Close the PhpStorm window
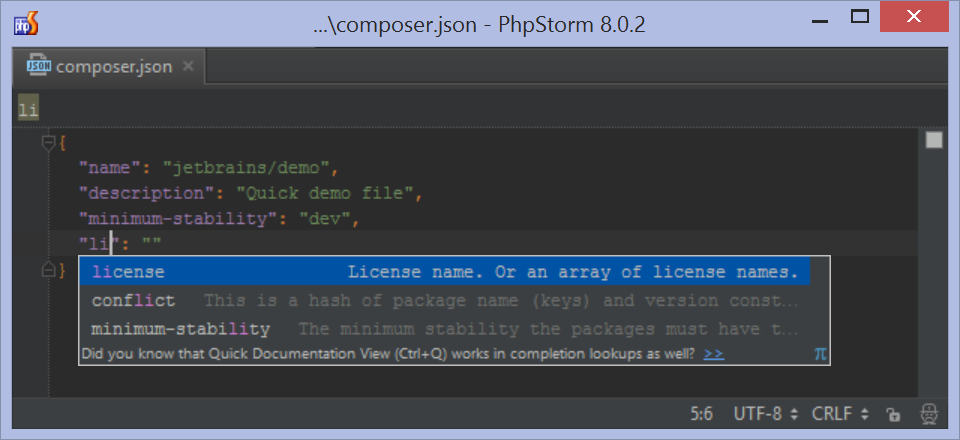The height and width of the screenshot is (440, 960). pos(913,17)
